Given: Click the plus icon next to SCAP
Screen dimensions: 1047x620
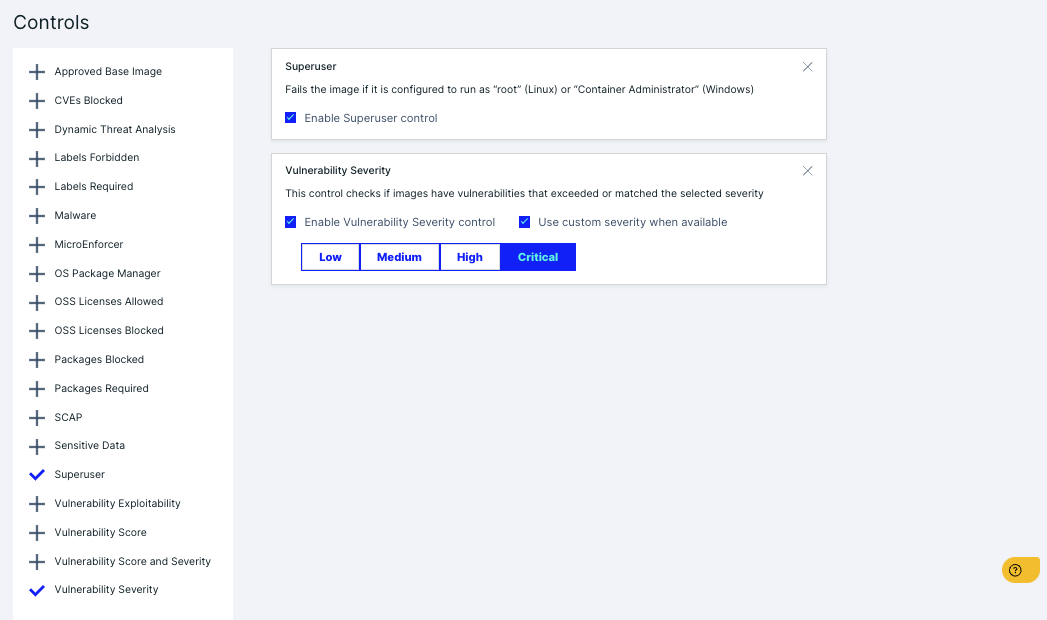Looking at the screenshot, I should pyautogui.click(x=37, y=417).
